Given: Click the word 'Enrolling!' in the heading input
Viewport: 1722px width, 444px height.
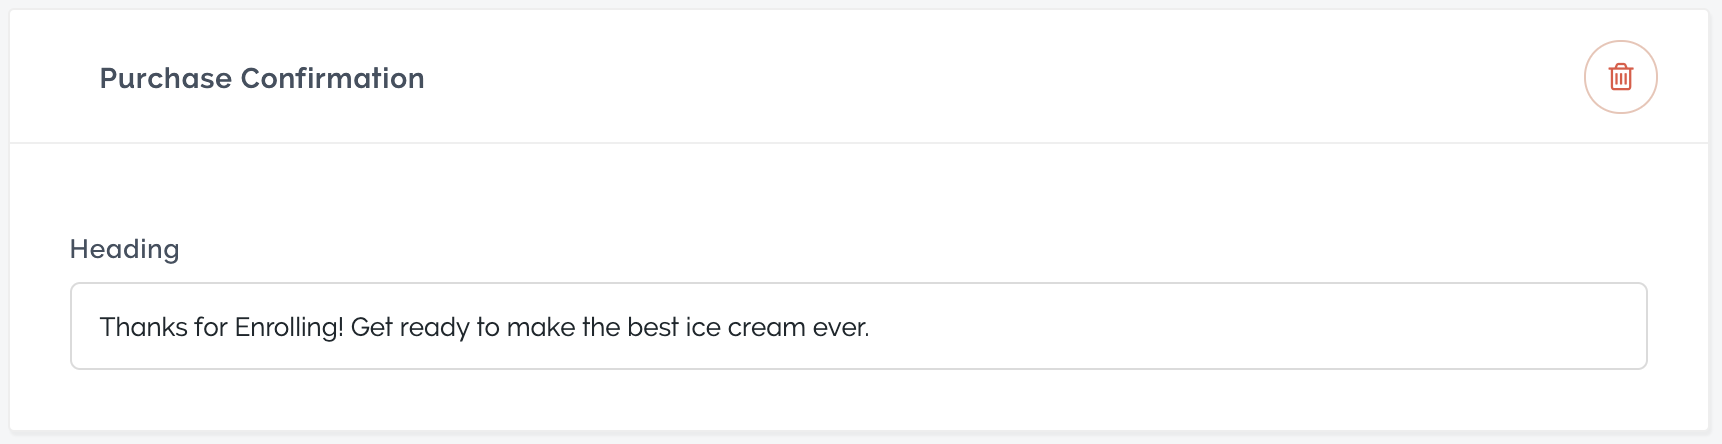Looking at the screenshot, I should [289, 327].
